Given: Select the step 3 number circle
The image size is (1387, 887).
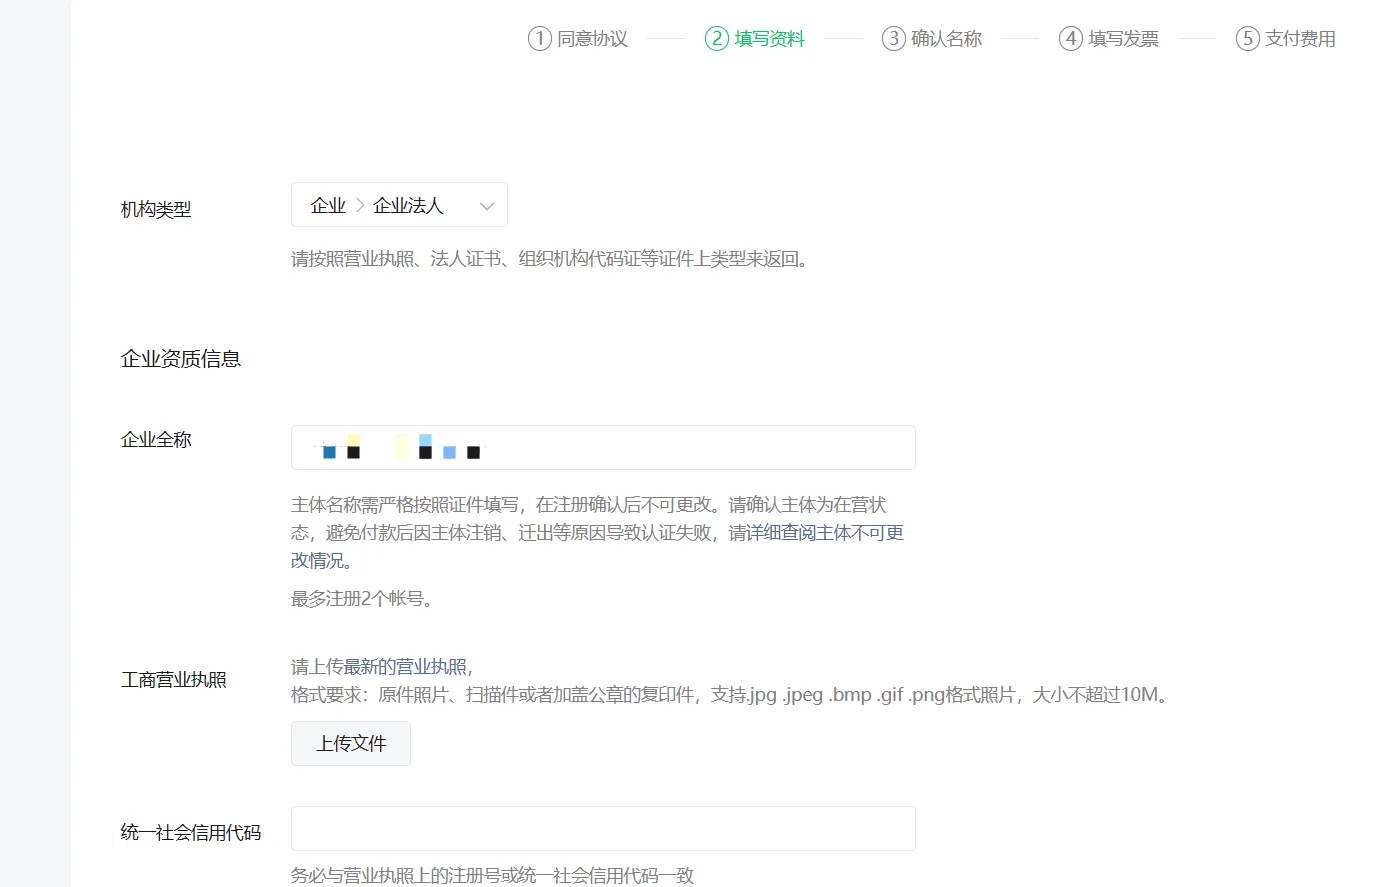Looking at the screenshot, I should point(893,39).
